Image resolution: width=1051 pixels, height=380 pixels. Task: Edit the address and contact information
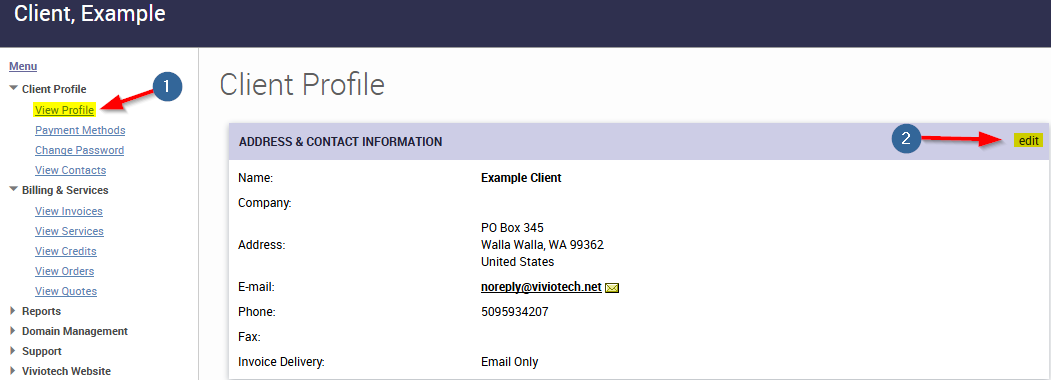click(1028, 141)
